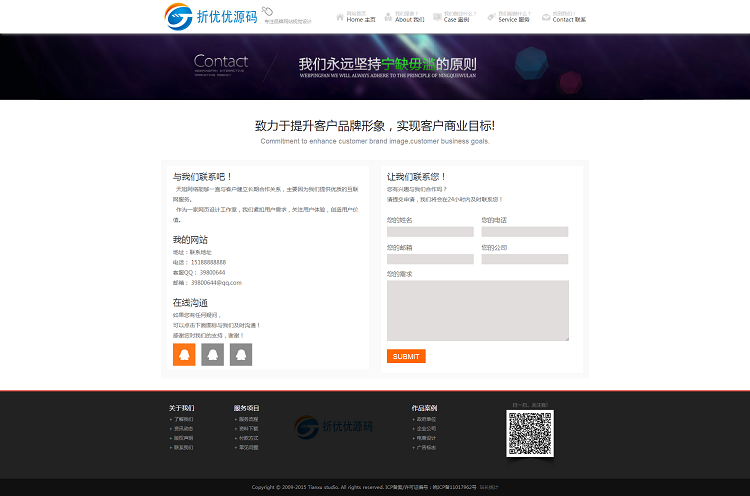
Task: Submit the contact form with SUBMIT button
Action: click(x=406, y=356)
